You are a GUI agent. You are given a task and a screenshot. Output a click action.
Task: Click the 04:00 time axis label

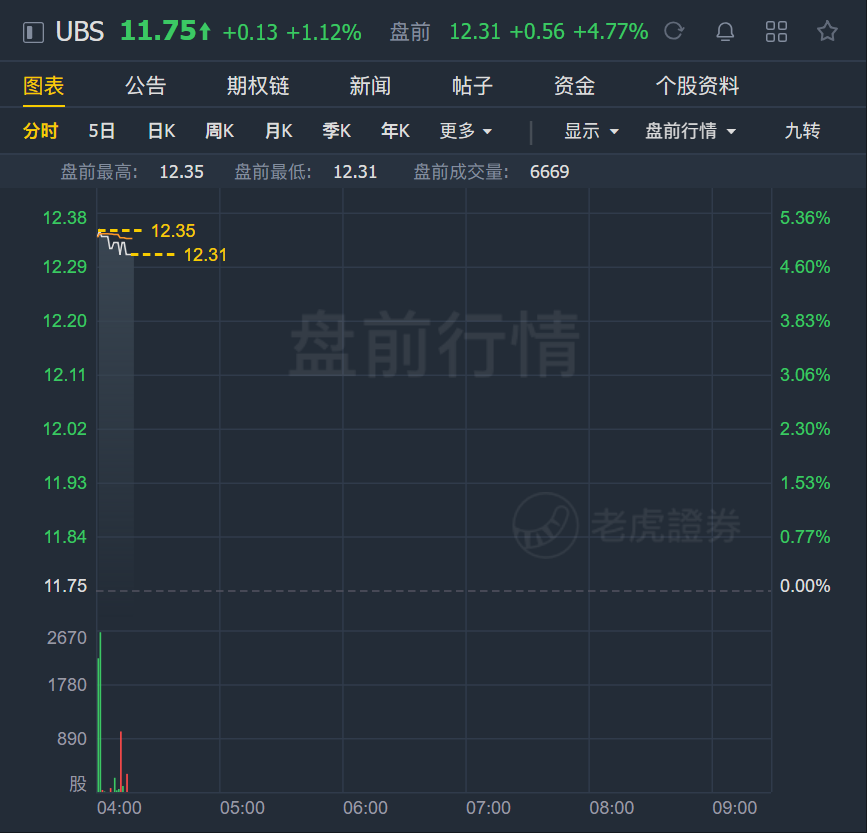click(x=119, y=808)
